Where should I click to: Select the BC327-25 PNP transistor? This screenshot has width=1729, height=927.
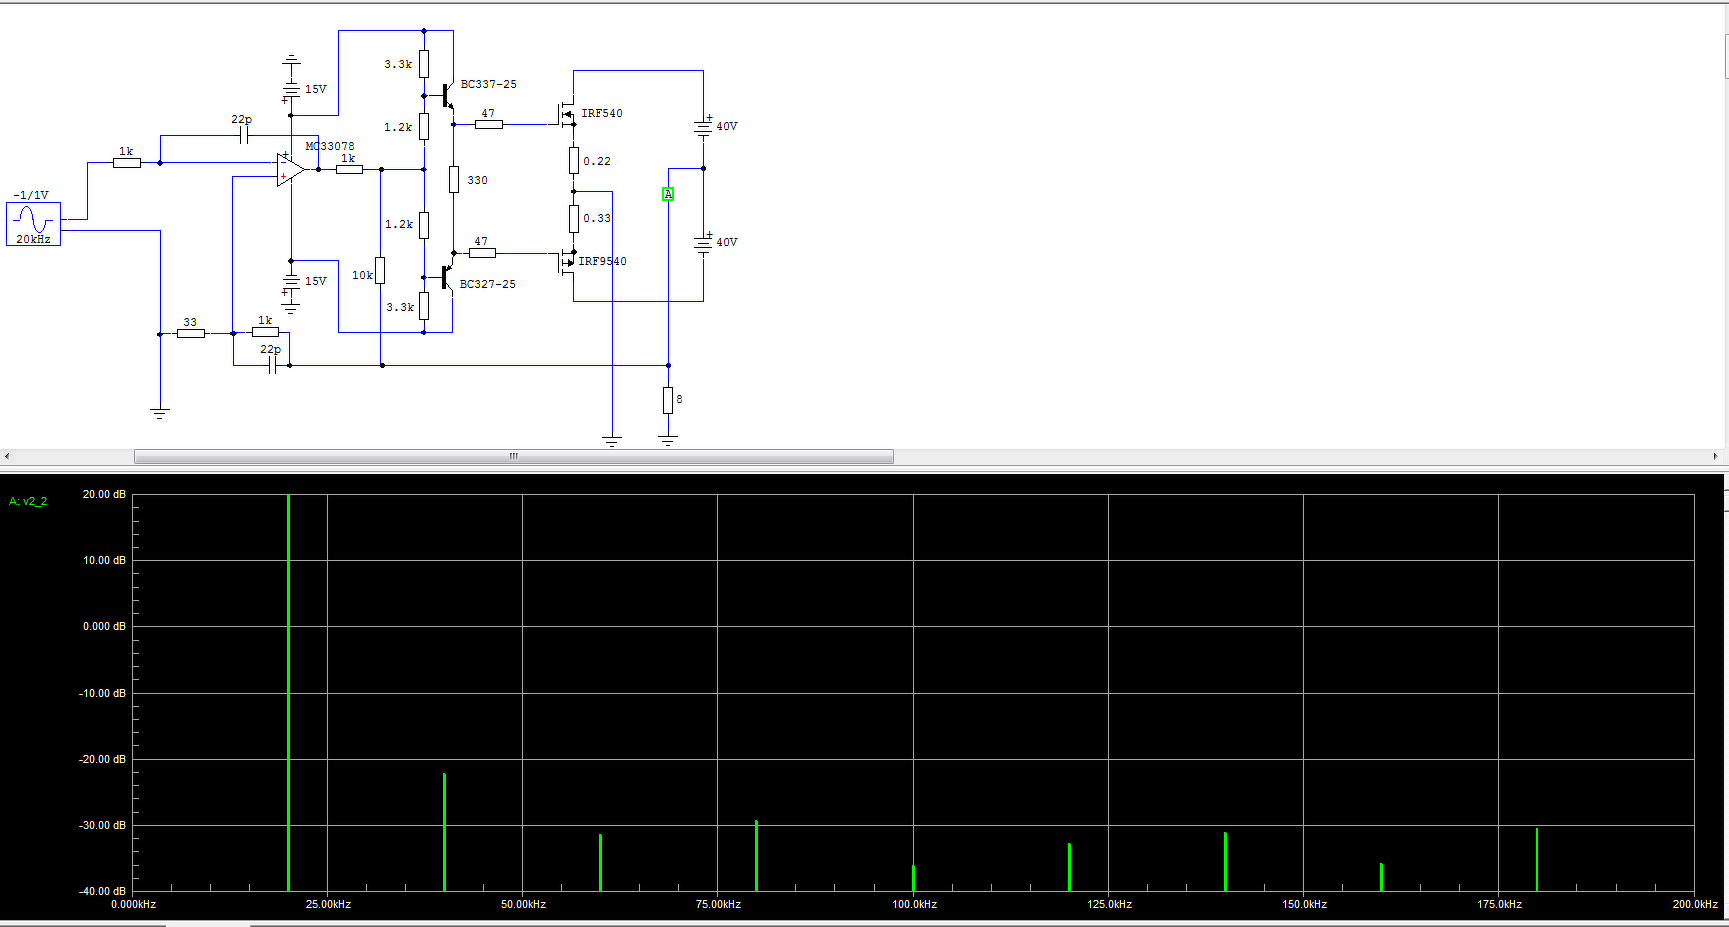(447, 276)
